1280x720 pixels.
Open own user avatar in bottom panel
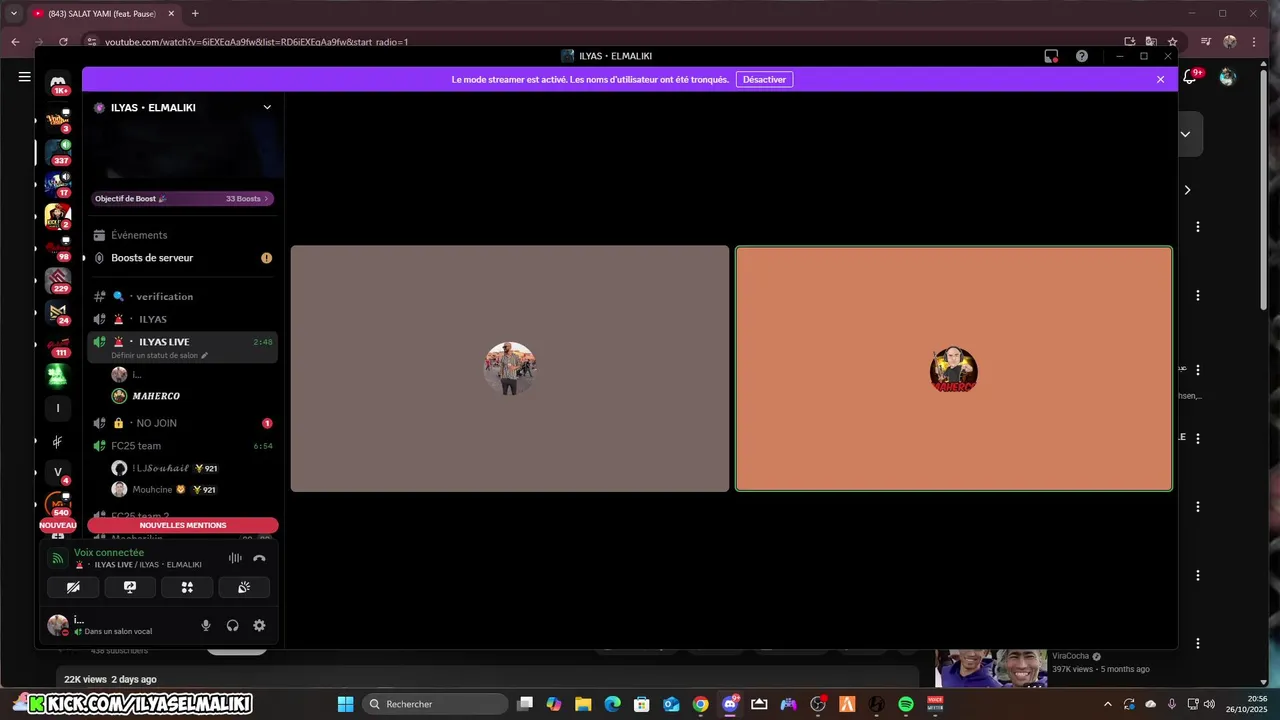tap(58, 625)
